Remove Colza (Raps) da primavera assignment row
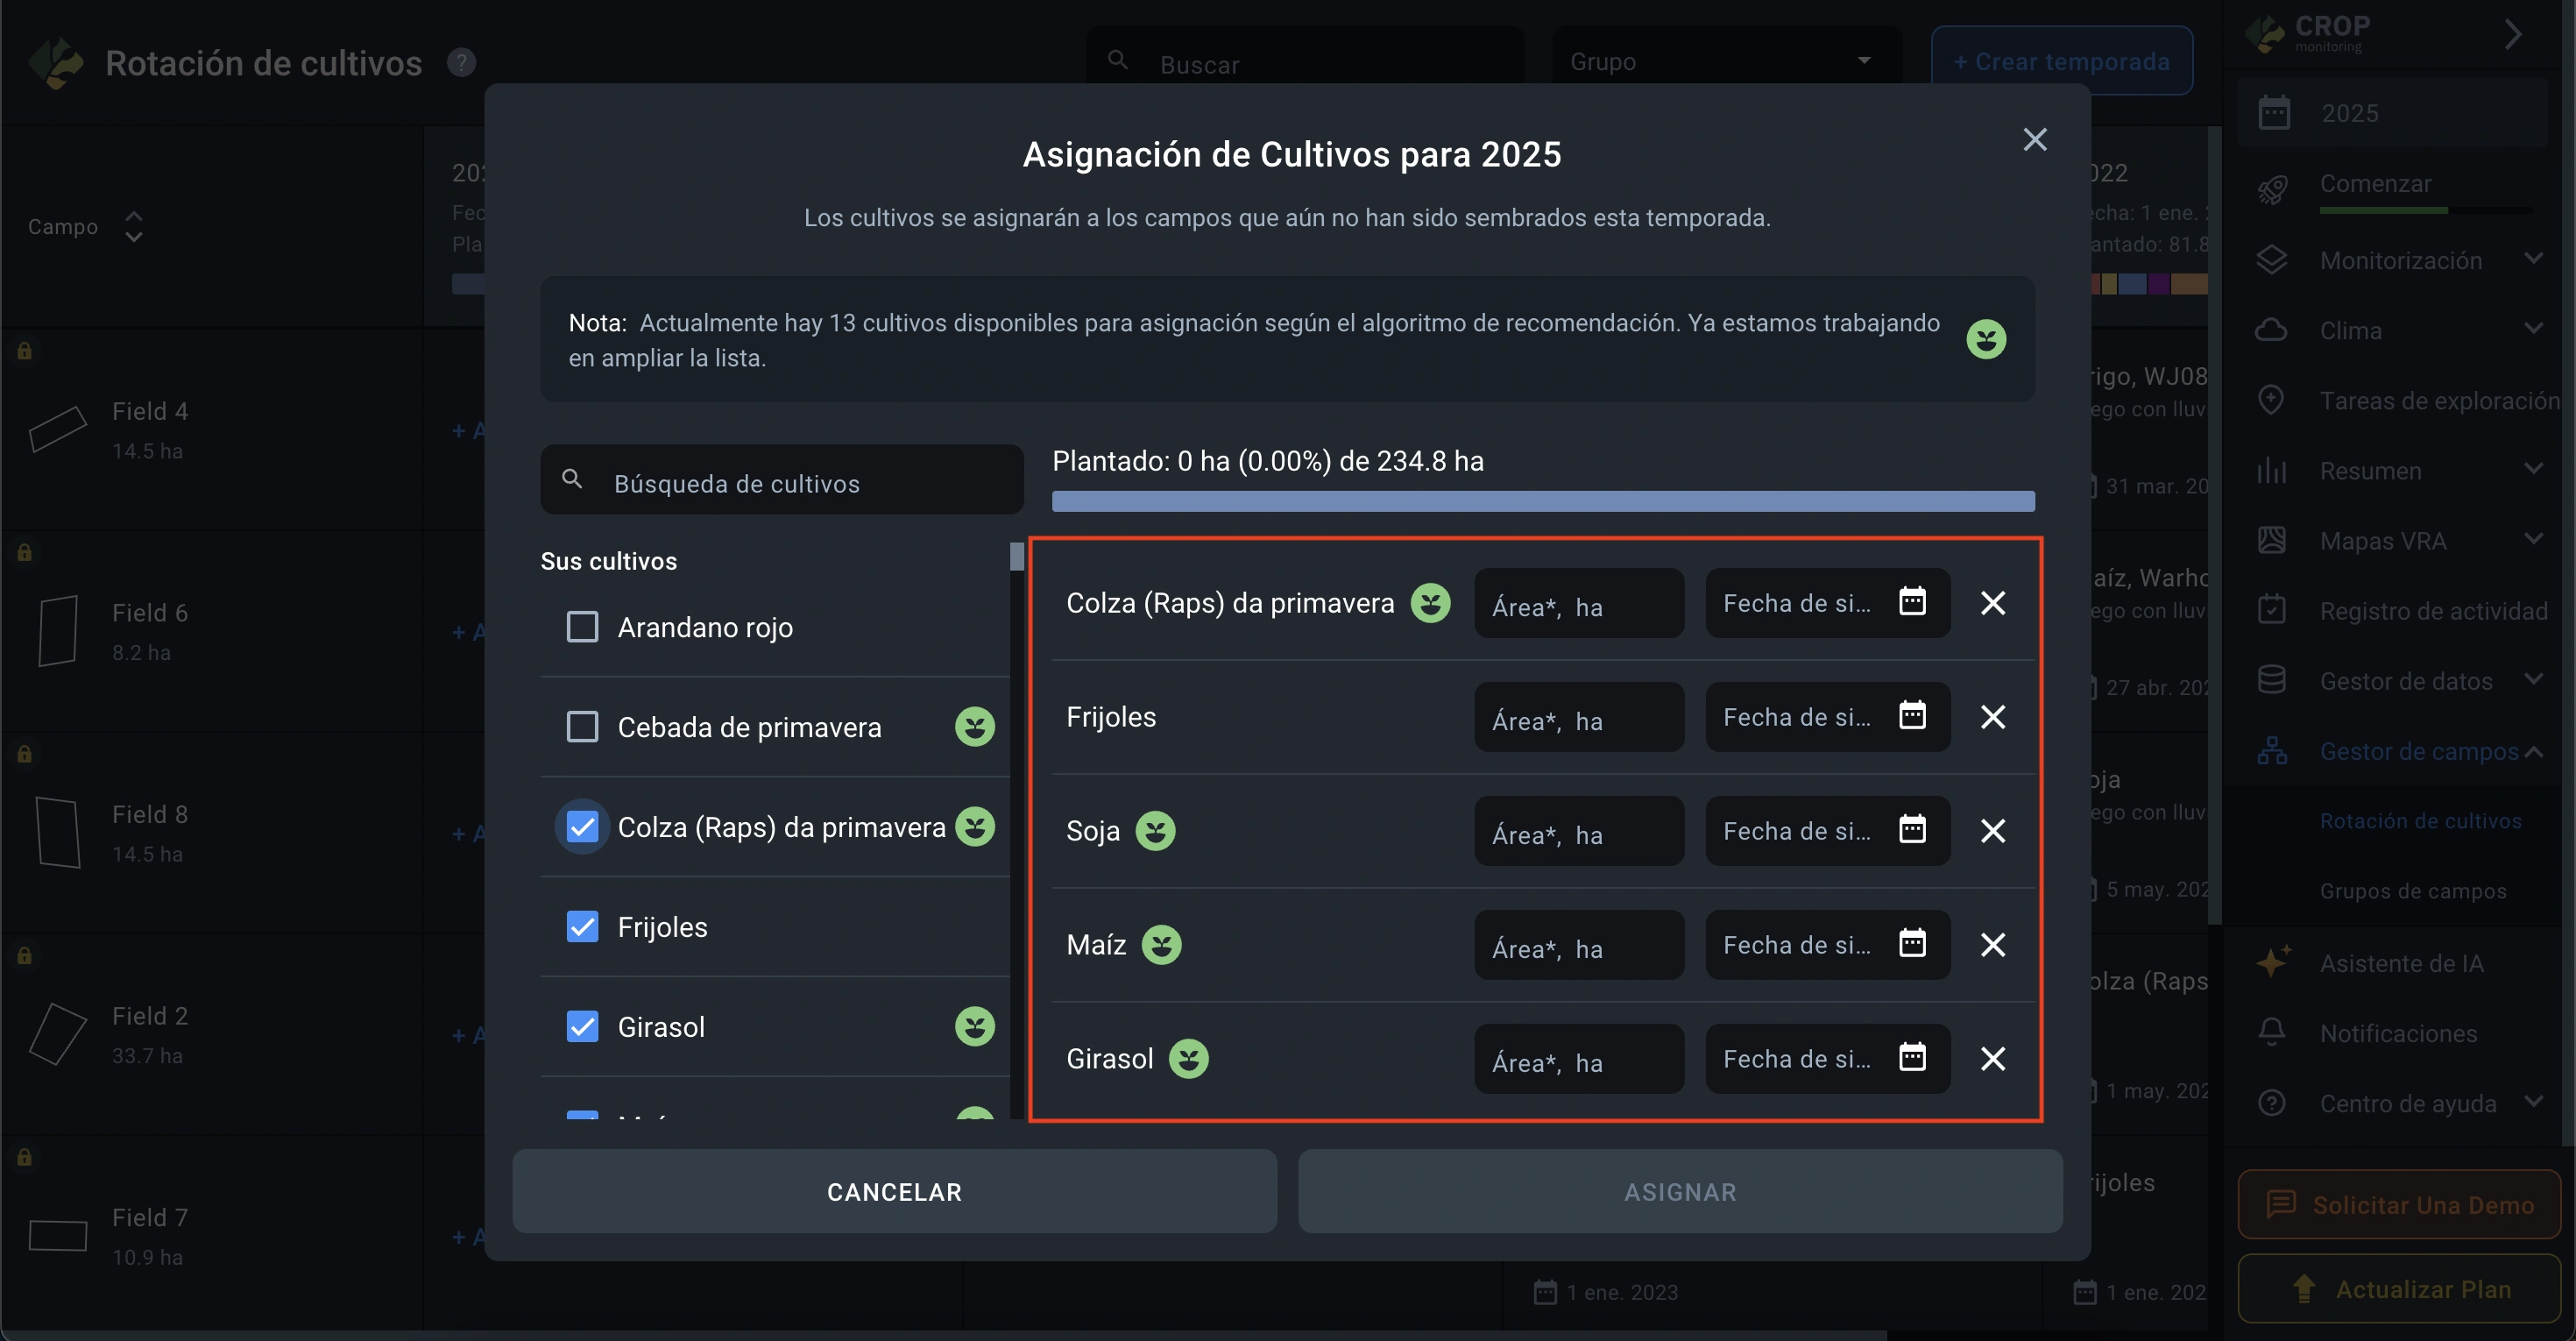This screenshot has height=1341, width=2576. (x=1992, y=602)
